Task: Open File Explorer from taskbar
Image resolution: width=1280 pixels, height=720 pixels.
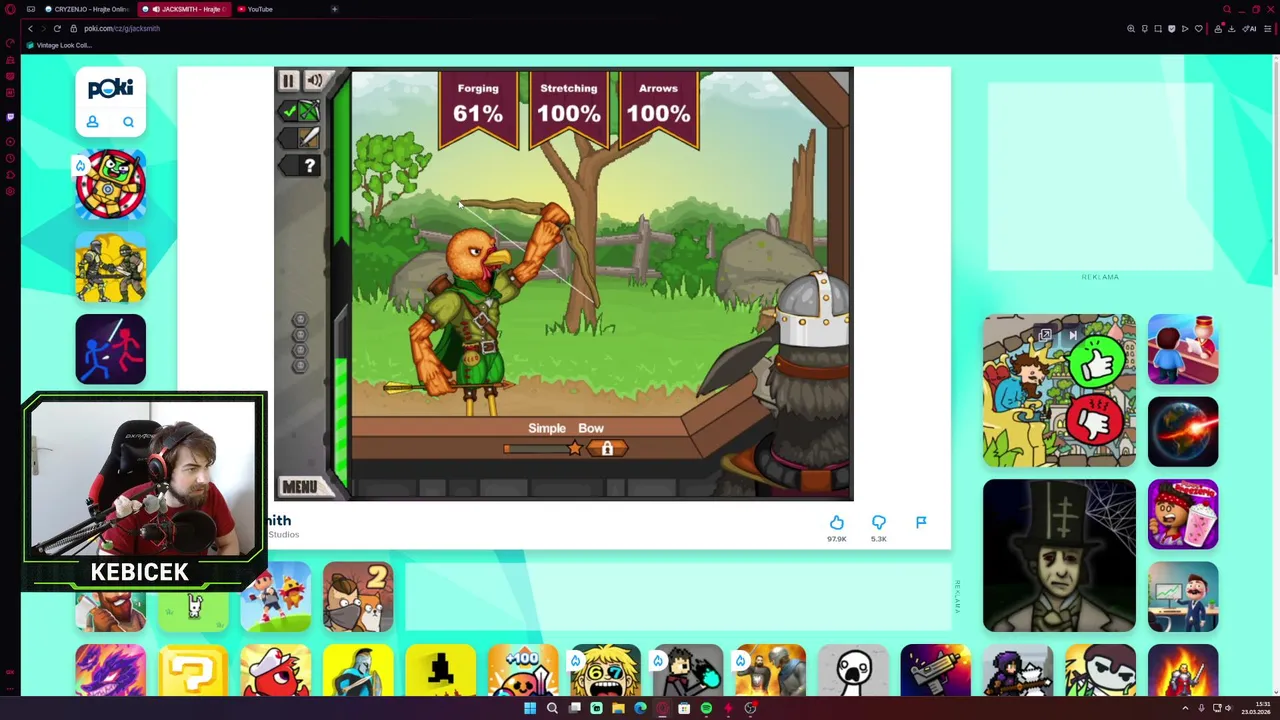Action: coord(618,708)
